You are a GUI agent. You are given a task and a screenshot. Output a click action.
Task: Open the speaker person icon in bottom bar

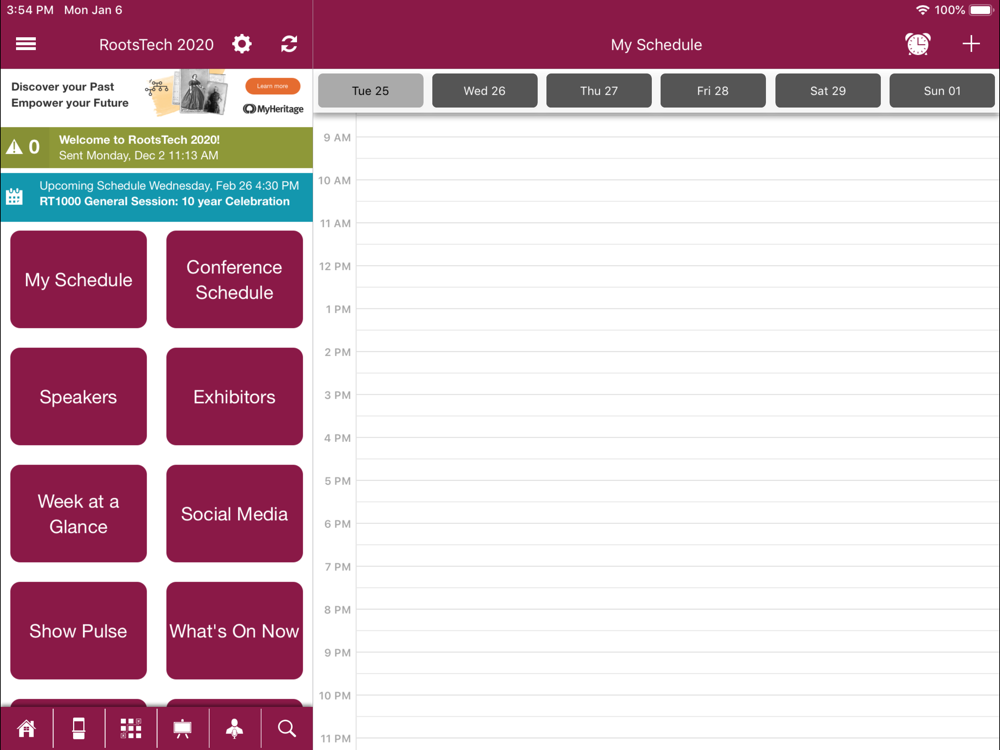coord(235,728)
